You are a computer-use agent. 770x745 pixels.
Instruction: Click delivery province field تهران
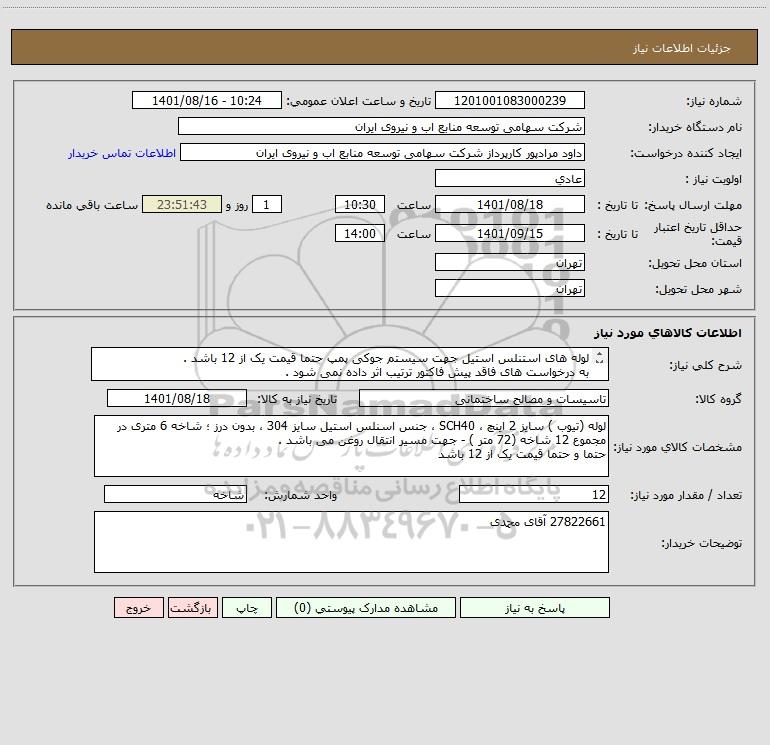click(510, 262)
